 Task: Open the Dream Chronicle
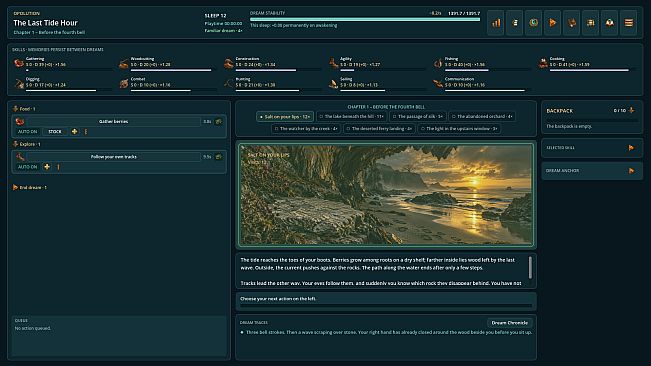coord(509,323)
